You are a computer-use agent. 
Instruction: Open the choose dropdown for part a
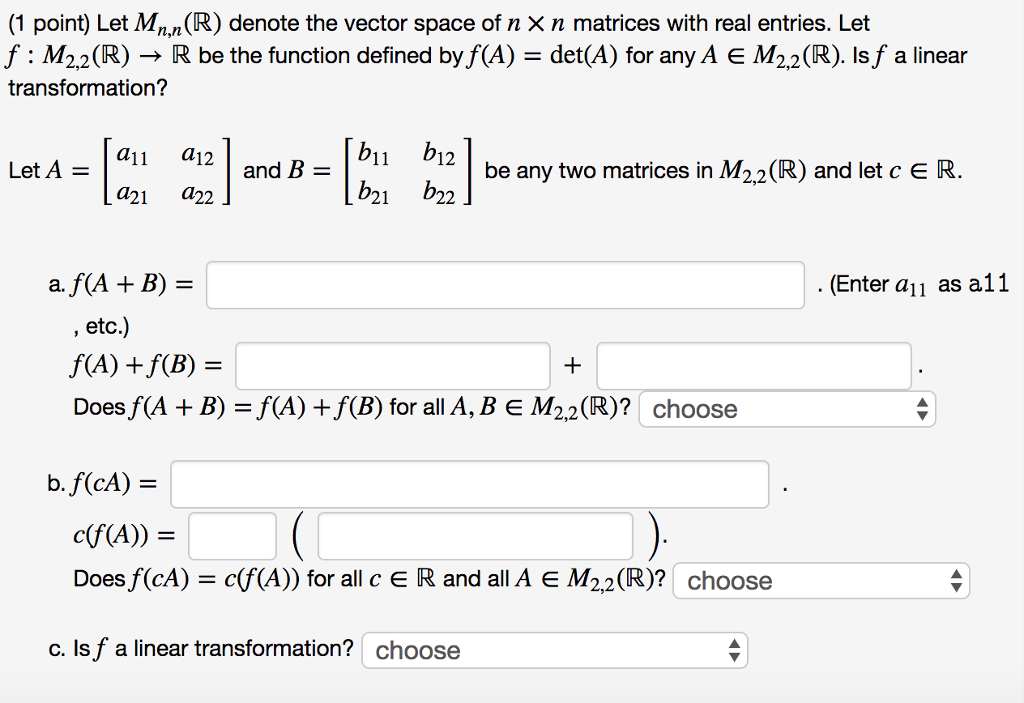[x=787, y=409]
